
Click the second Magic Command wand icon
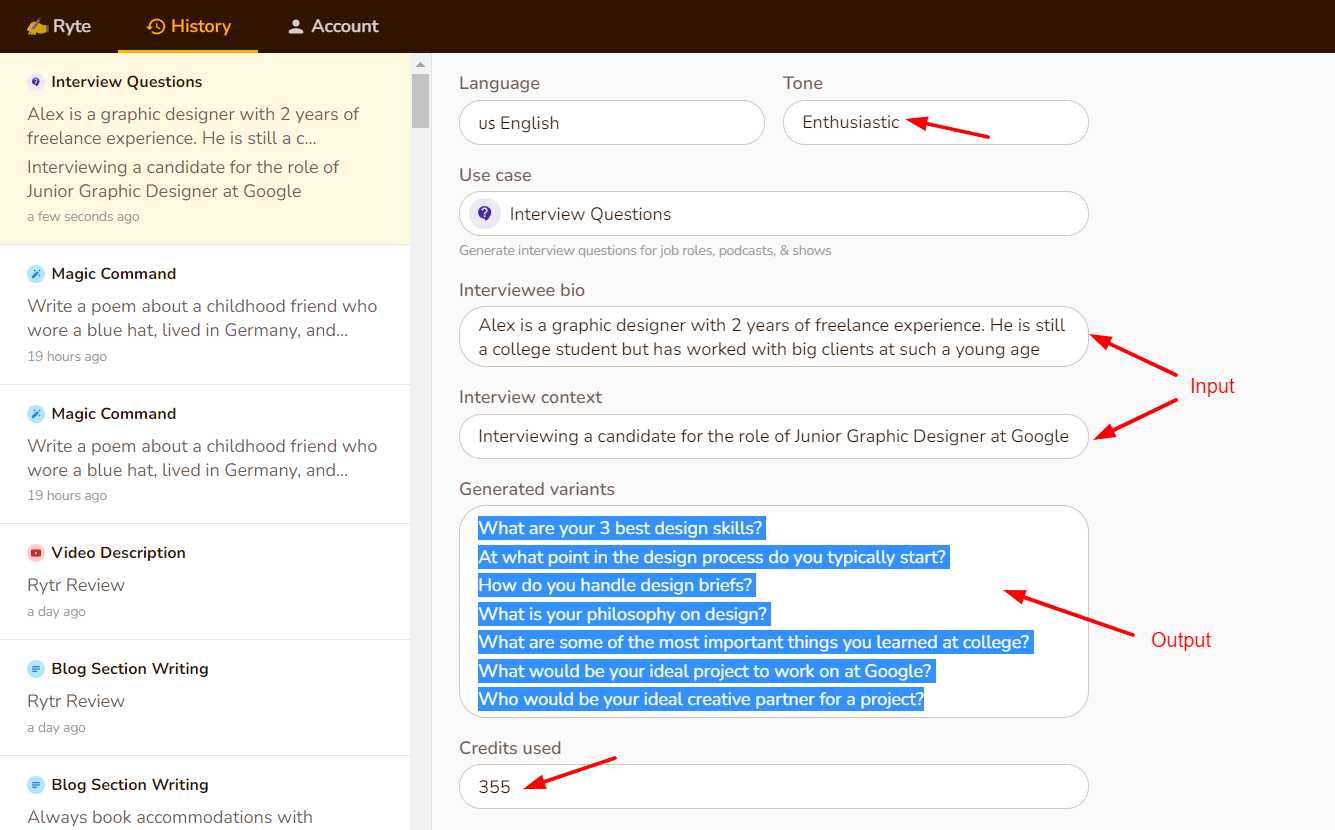pos(36,414)
